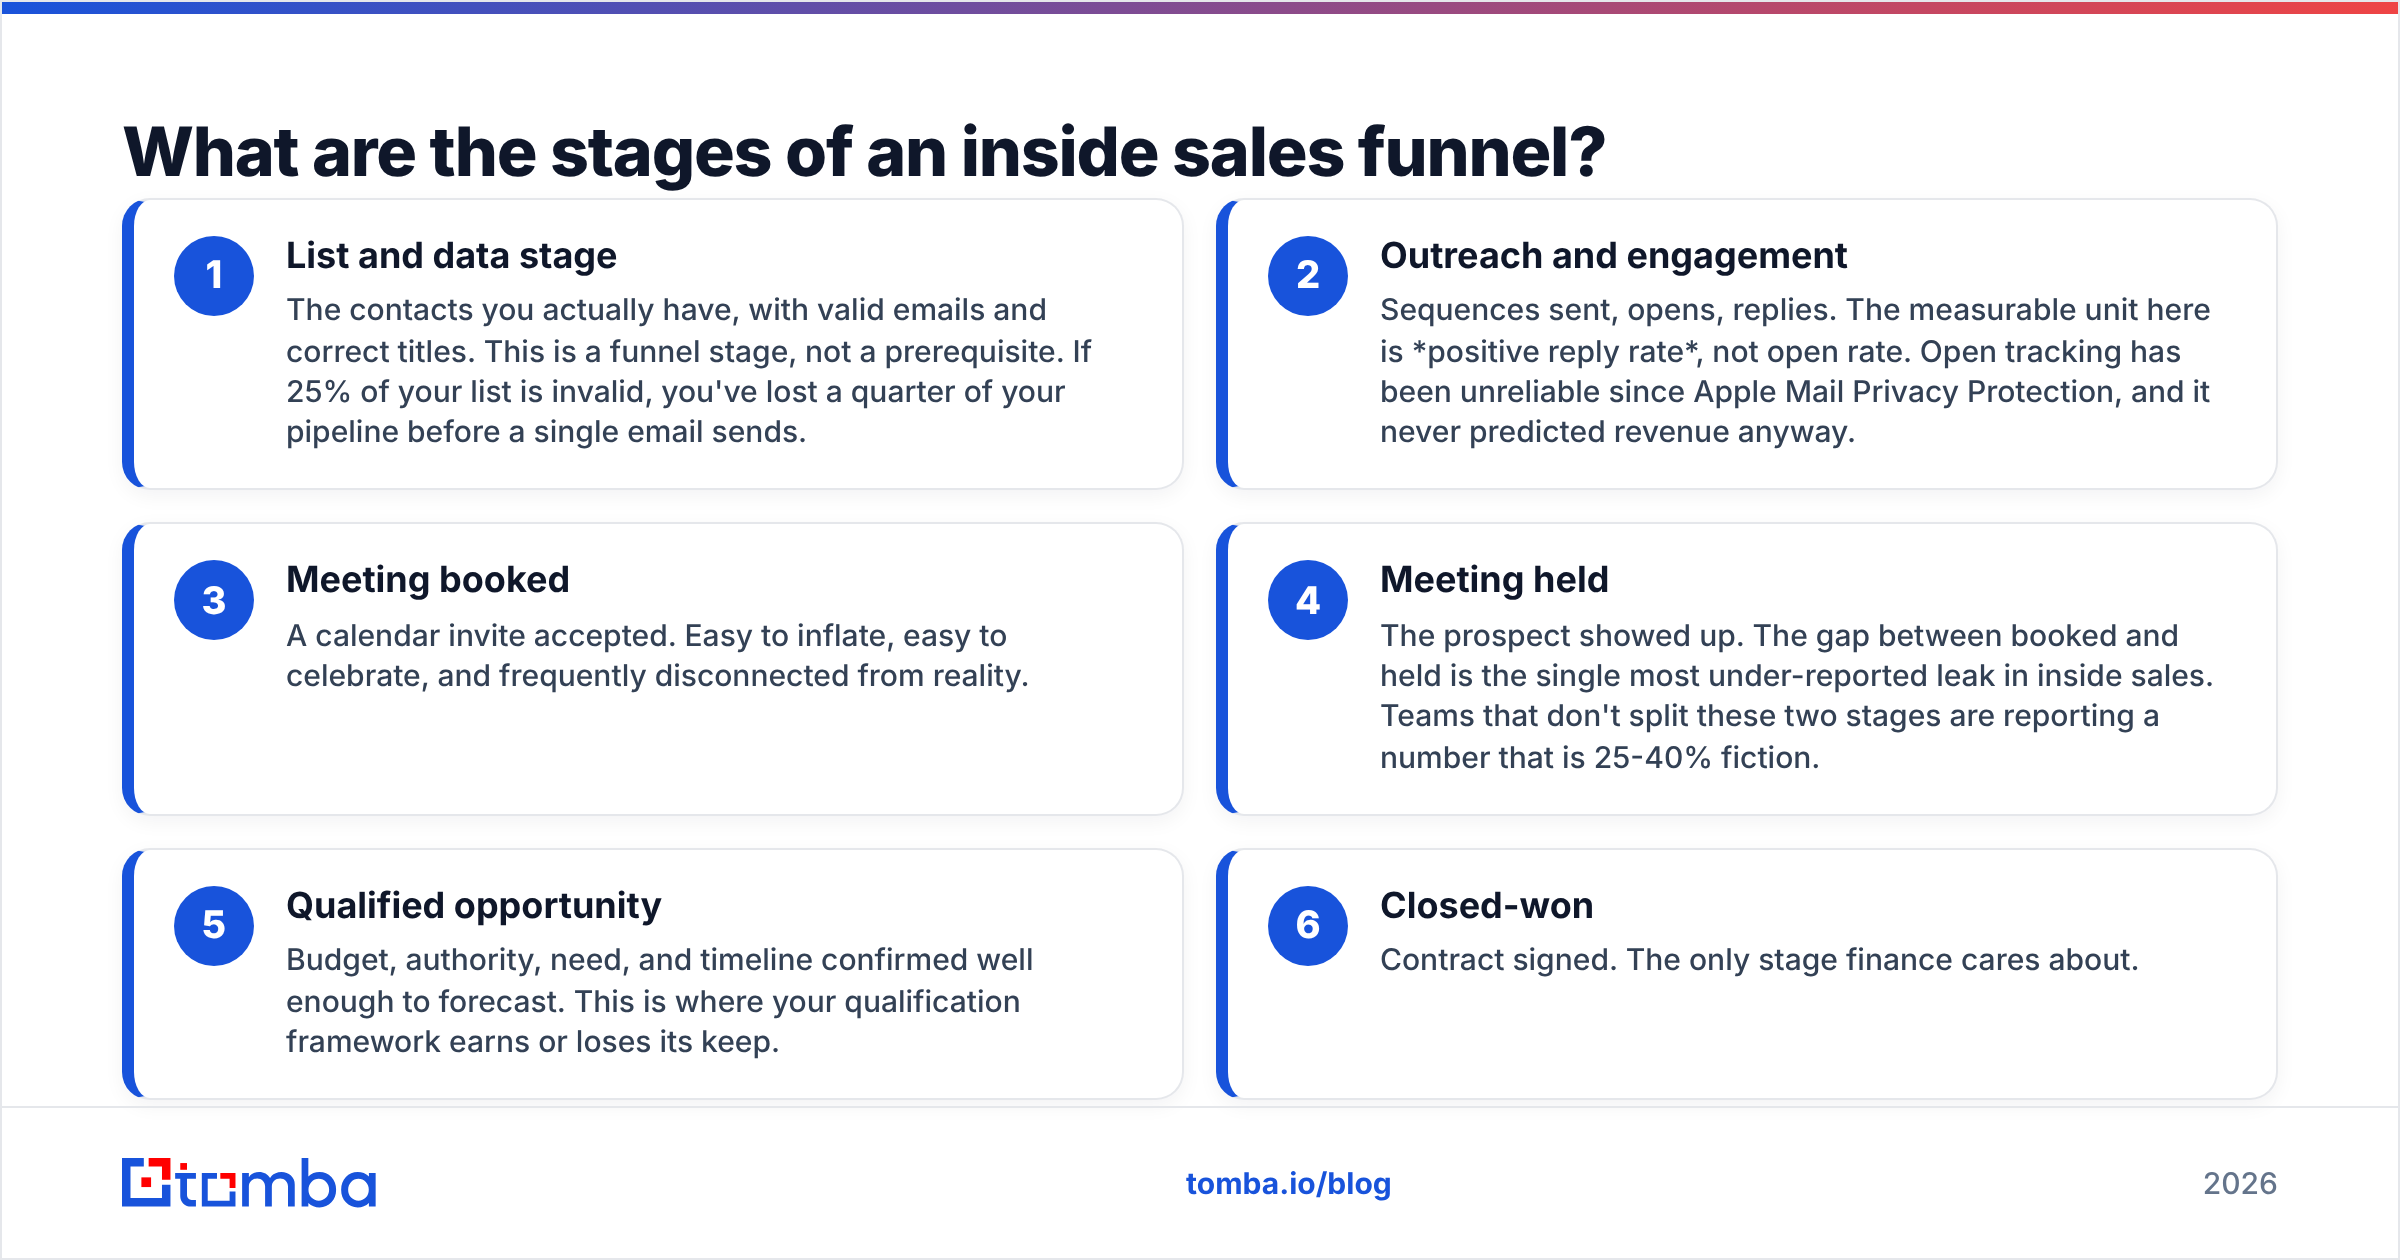Click the number 6 circle badge
Screen dimensions: 2400x1260
pyautogui.click(x=1308, y=926)
